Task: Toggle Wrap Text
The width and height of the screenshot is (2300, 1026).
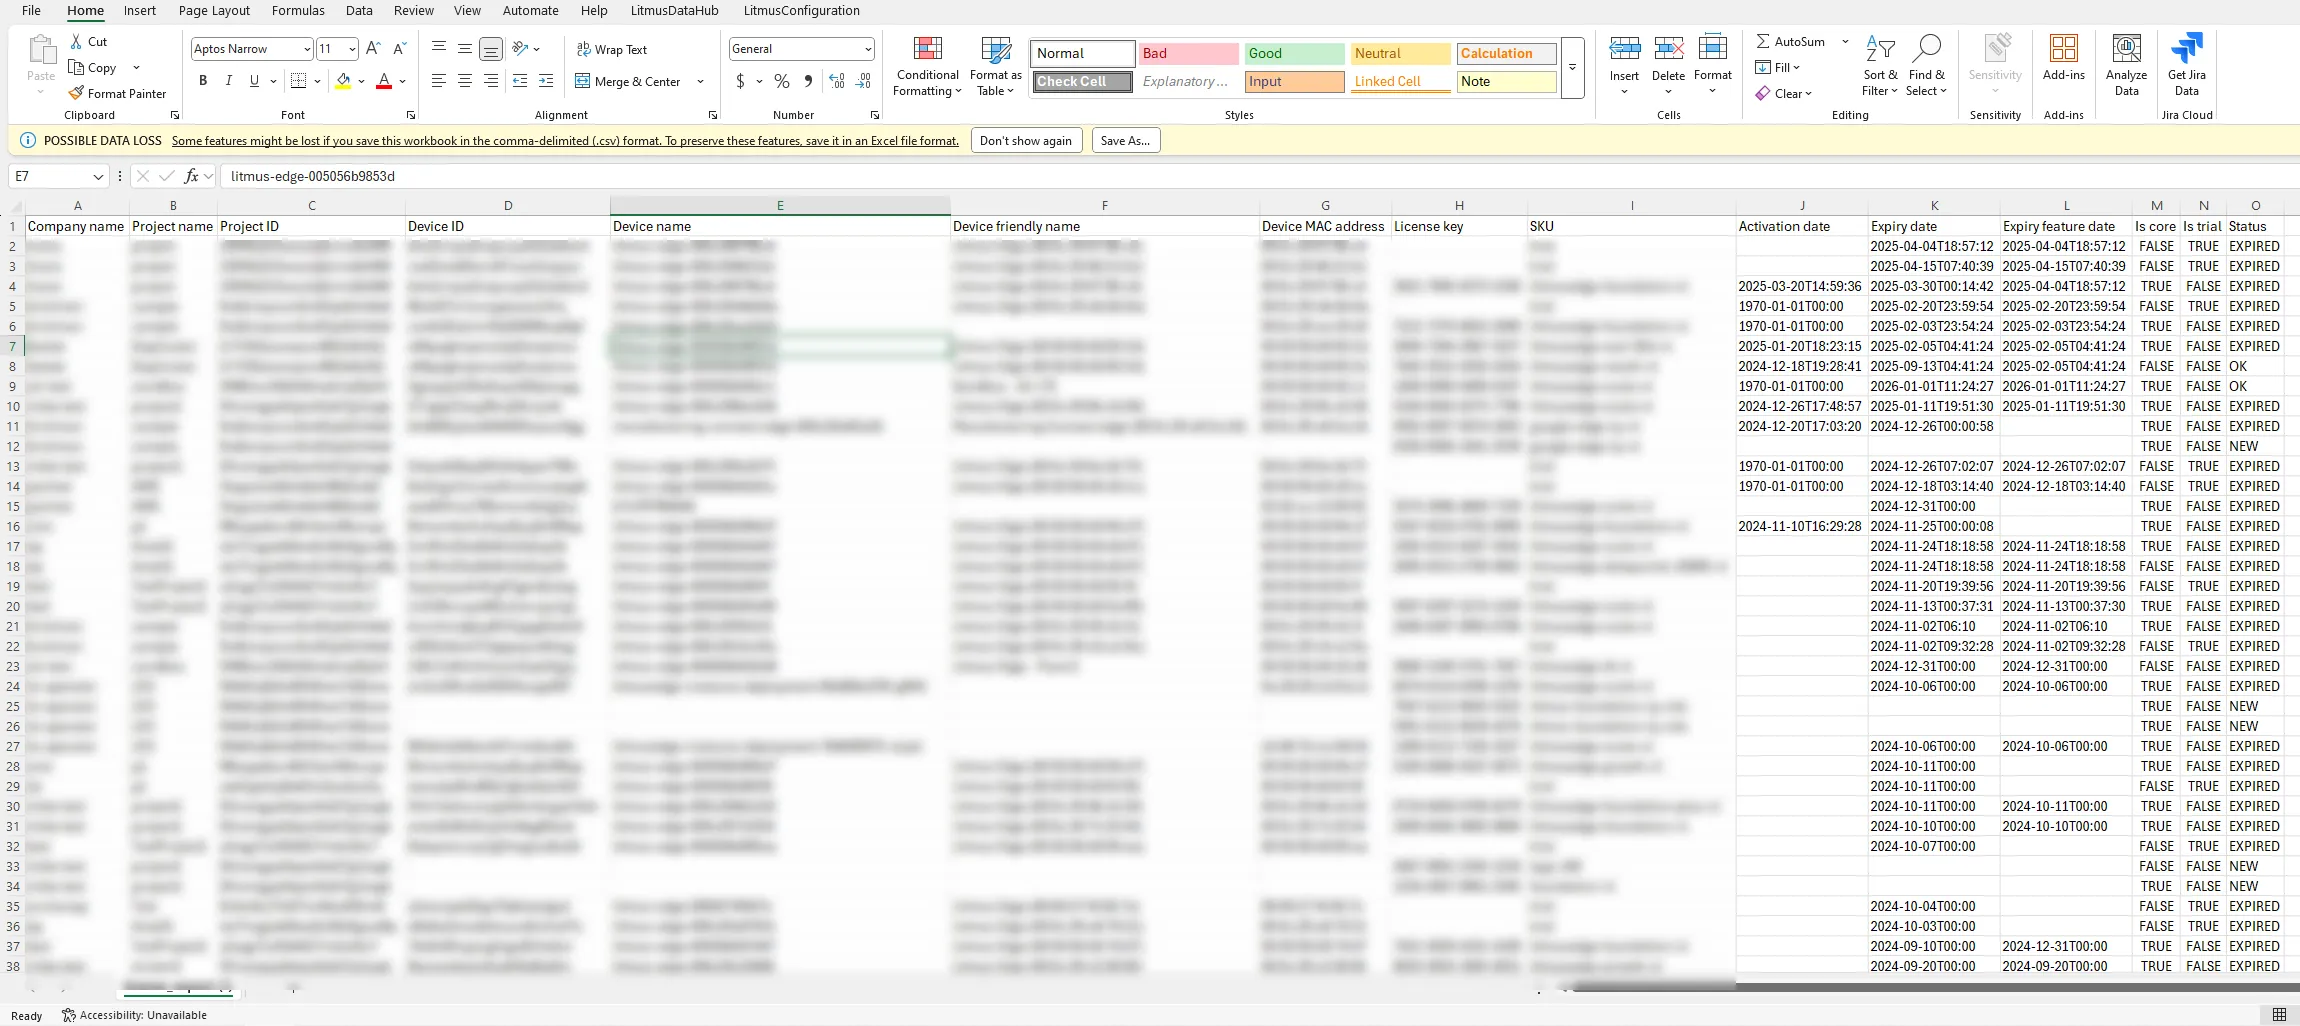Action: click(x=612, y=49)
